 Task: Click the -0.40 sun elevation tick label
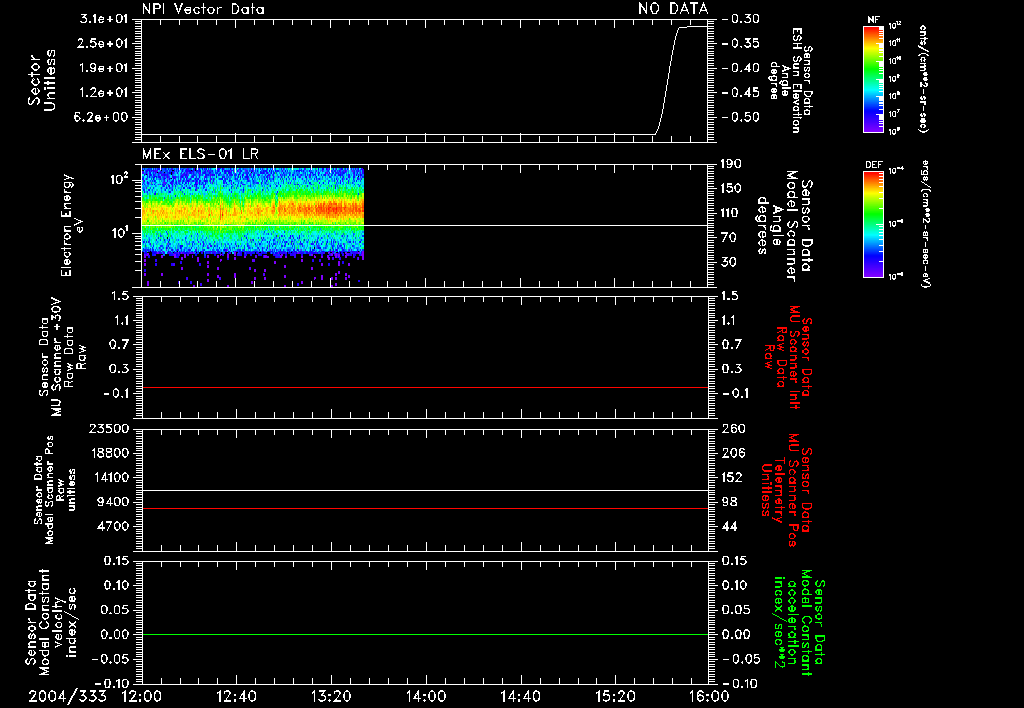[x=741, y=68]
